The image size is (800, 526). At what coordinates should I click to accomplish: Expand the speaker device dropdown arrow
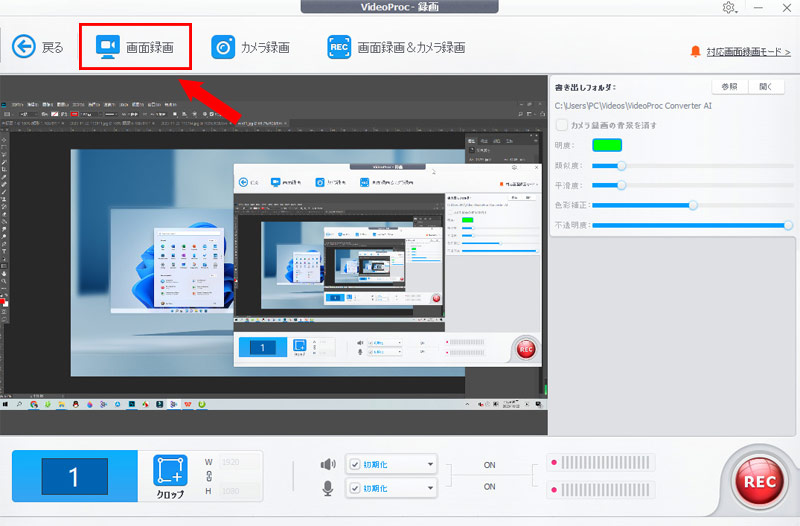point(430,464)
